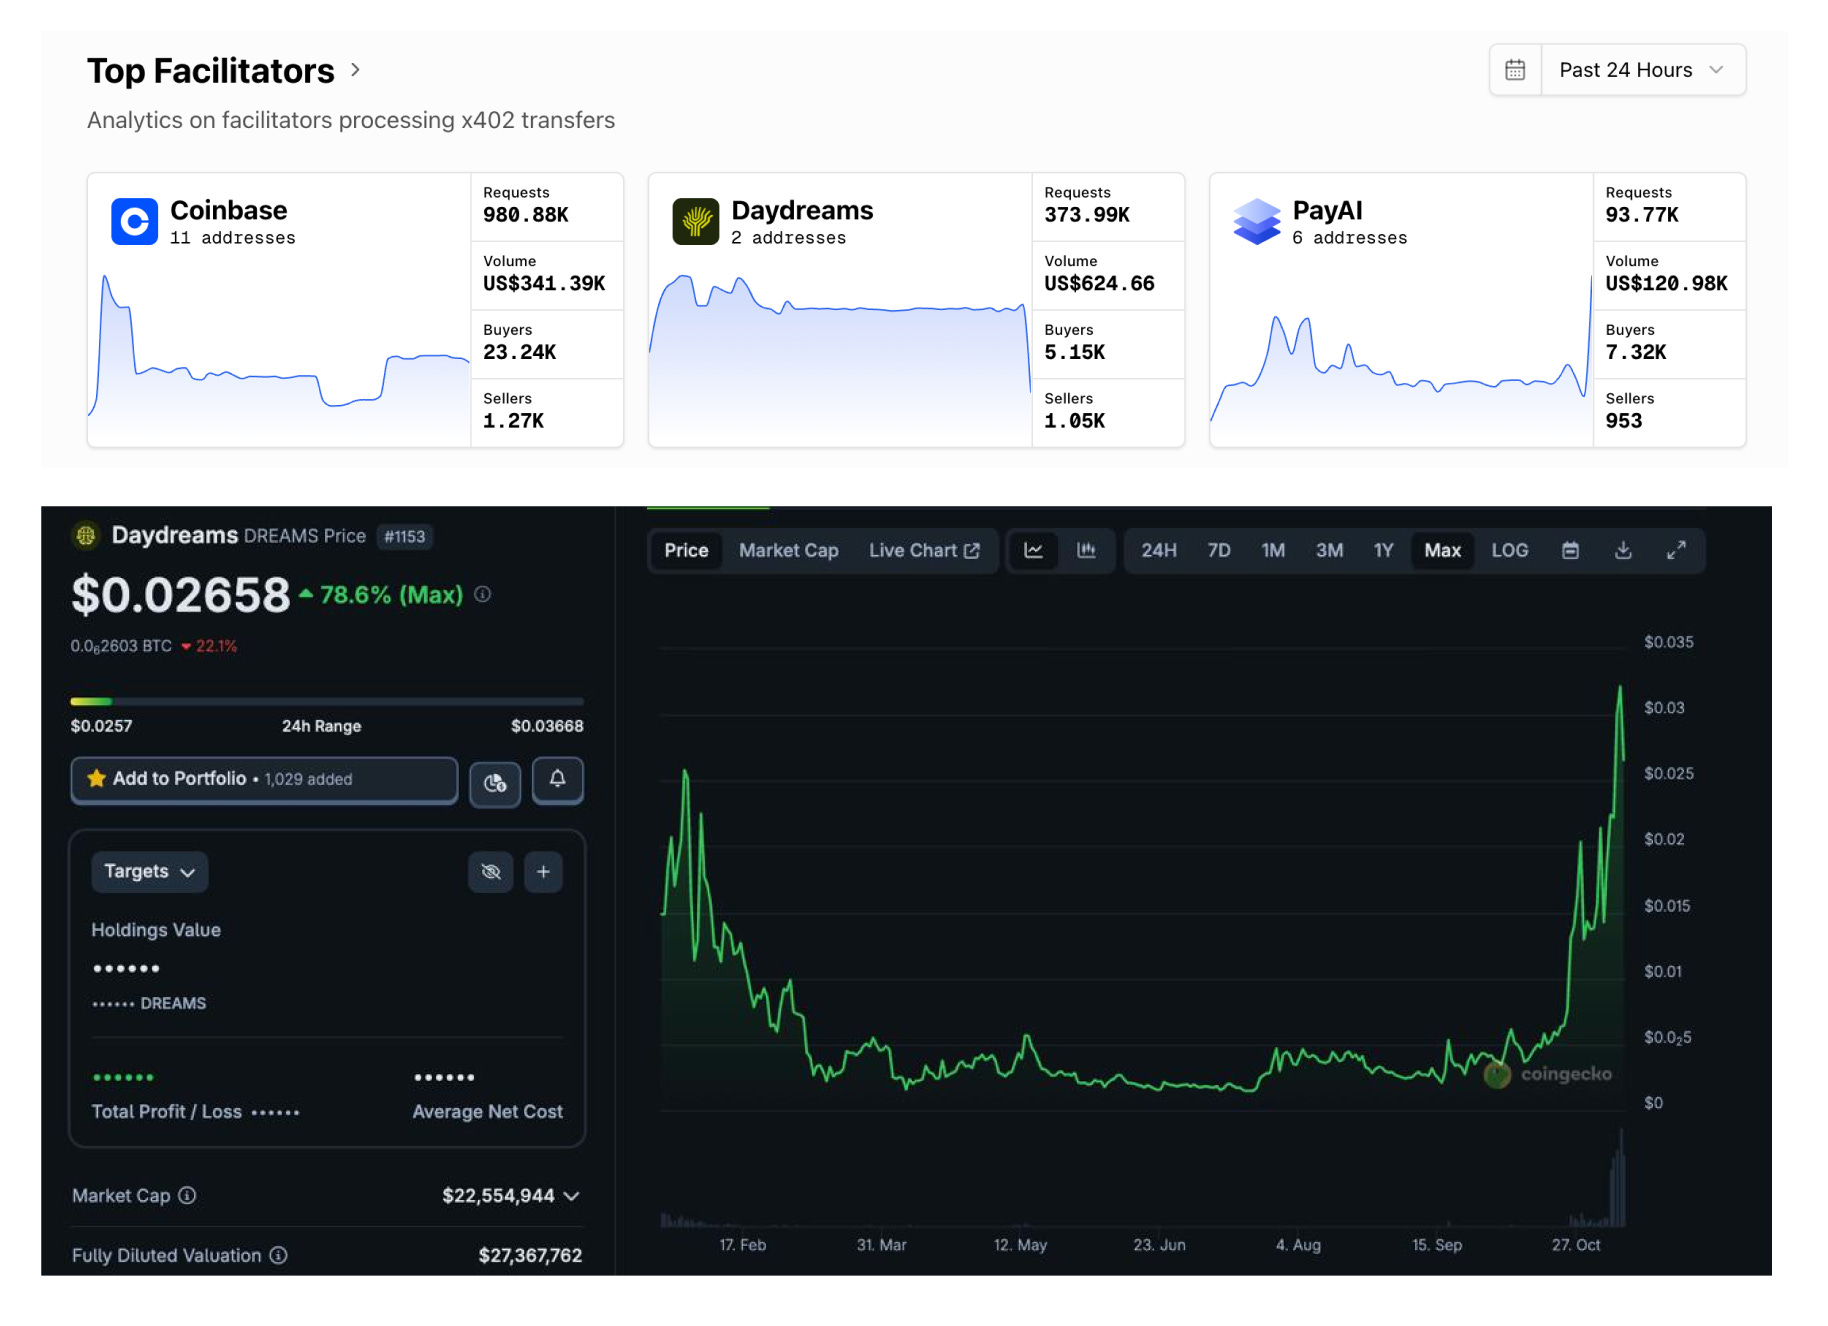
Task: Click the info icon next to 78.6% (Max)
Action: click(483, 594)
